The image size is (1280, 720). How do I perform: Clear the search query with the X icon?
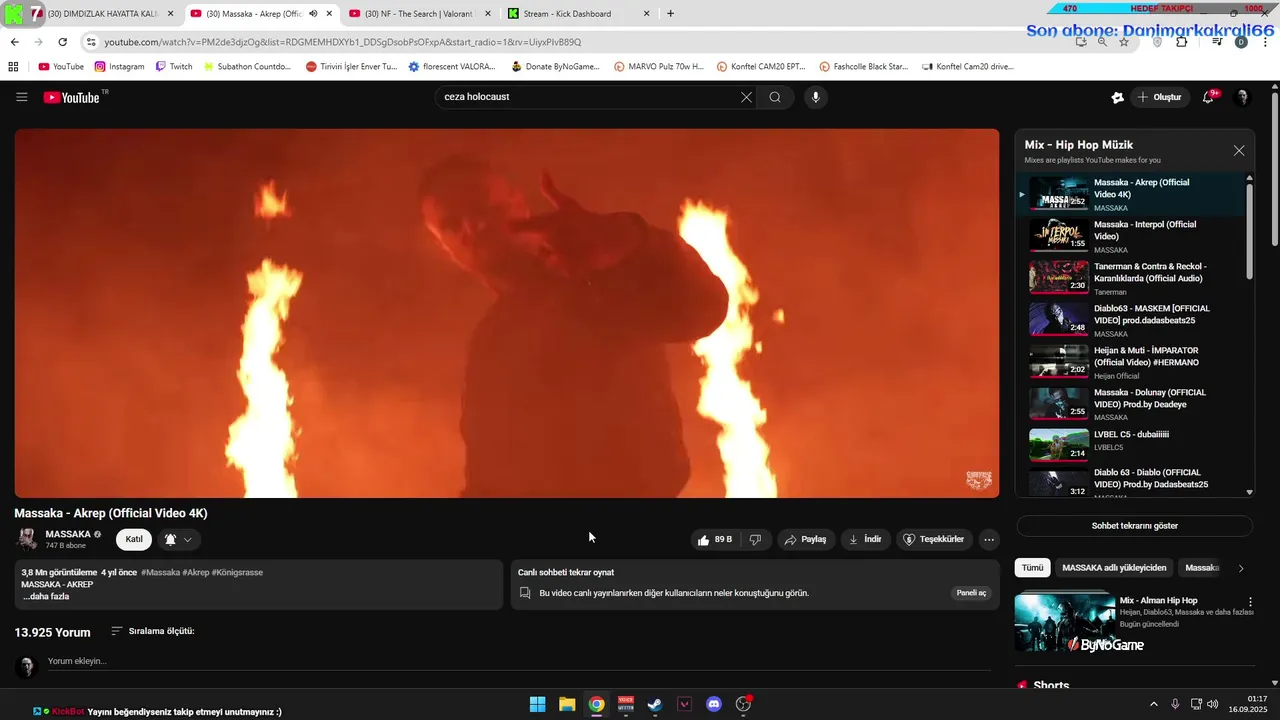(x=746, y=97)
